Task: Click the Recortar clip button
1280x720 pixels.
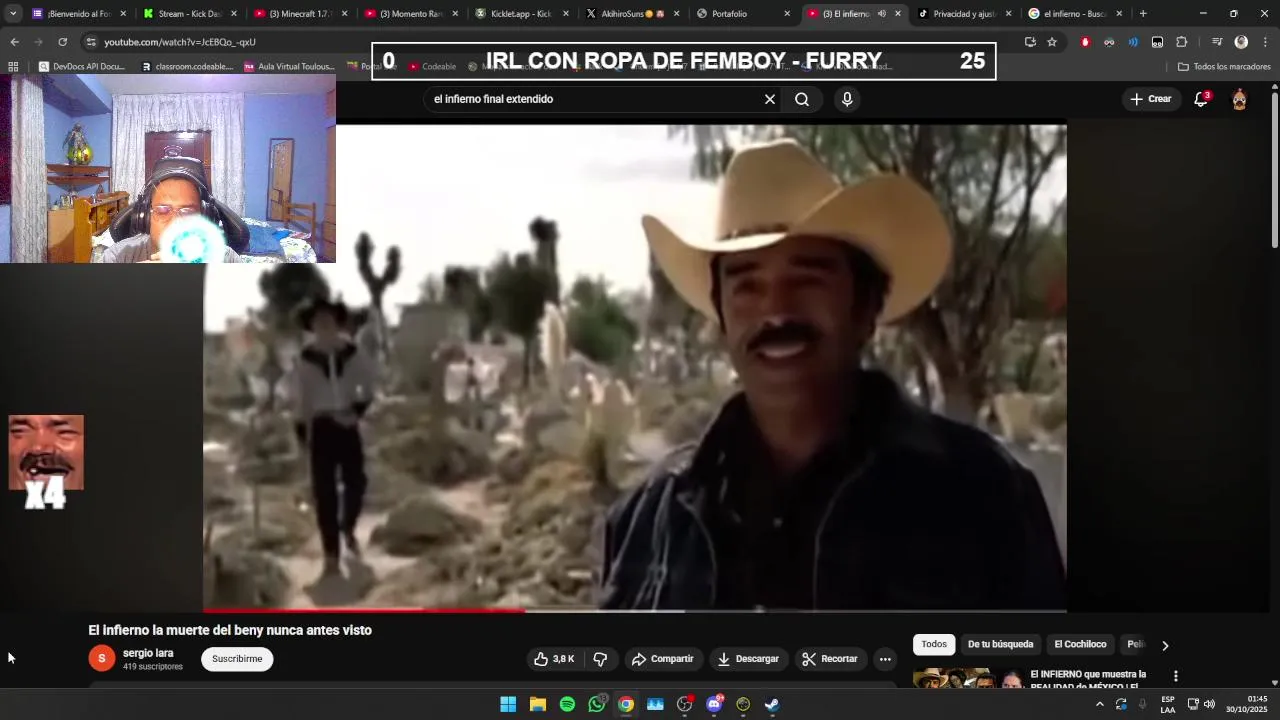Action: tap(830, 659)
